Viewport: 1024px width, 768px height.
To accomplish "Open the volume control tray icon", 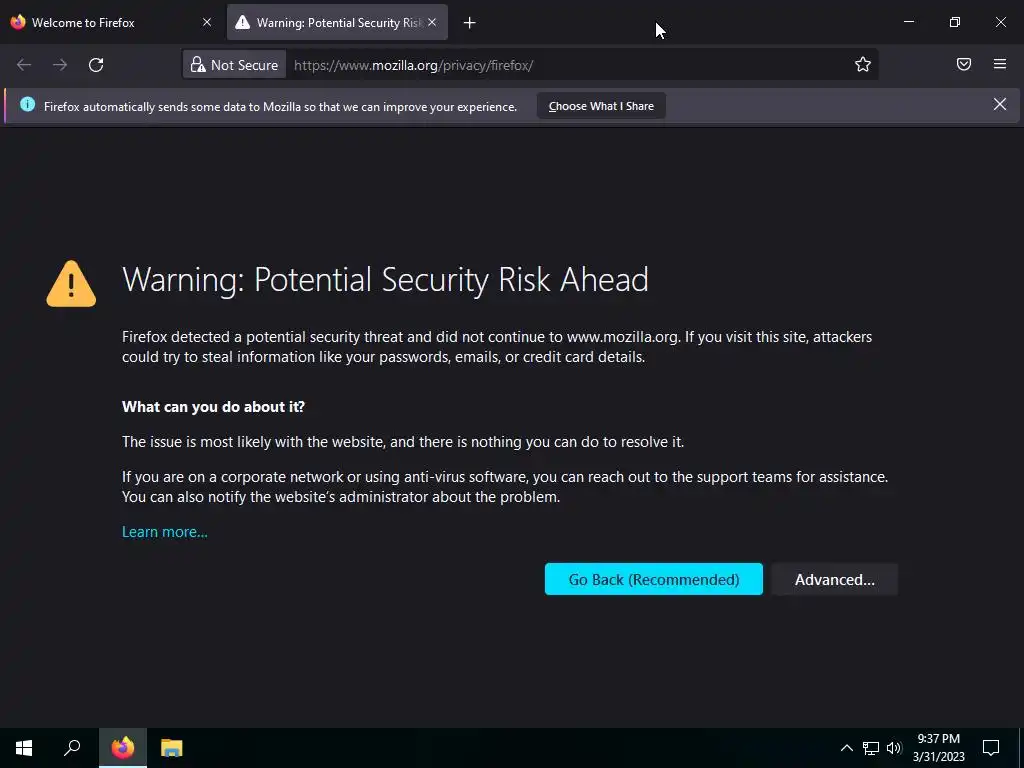I will 894,748.
